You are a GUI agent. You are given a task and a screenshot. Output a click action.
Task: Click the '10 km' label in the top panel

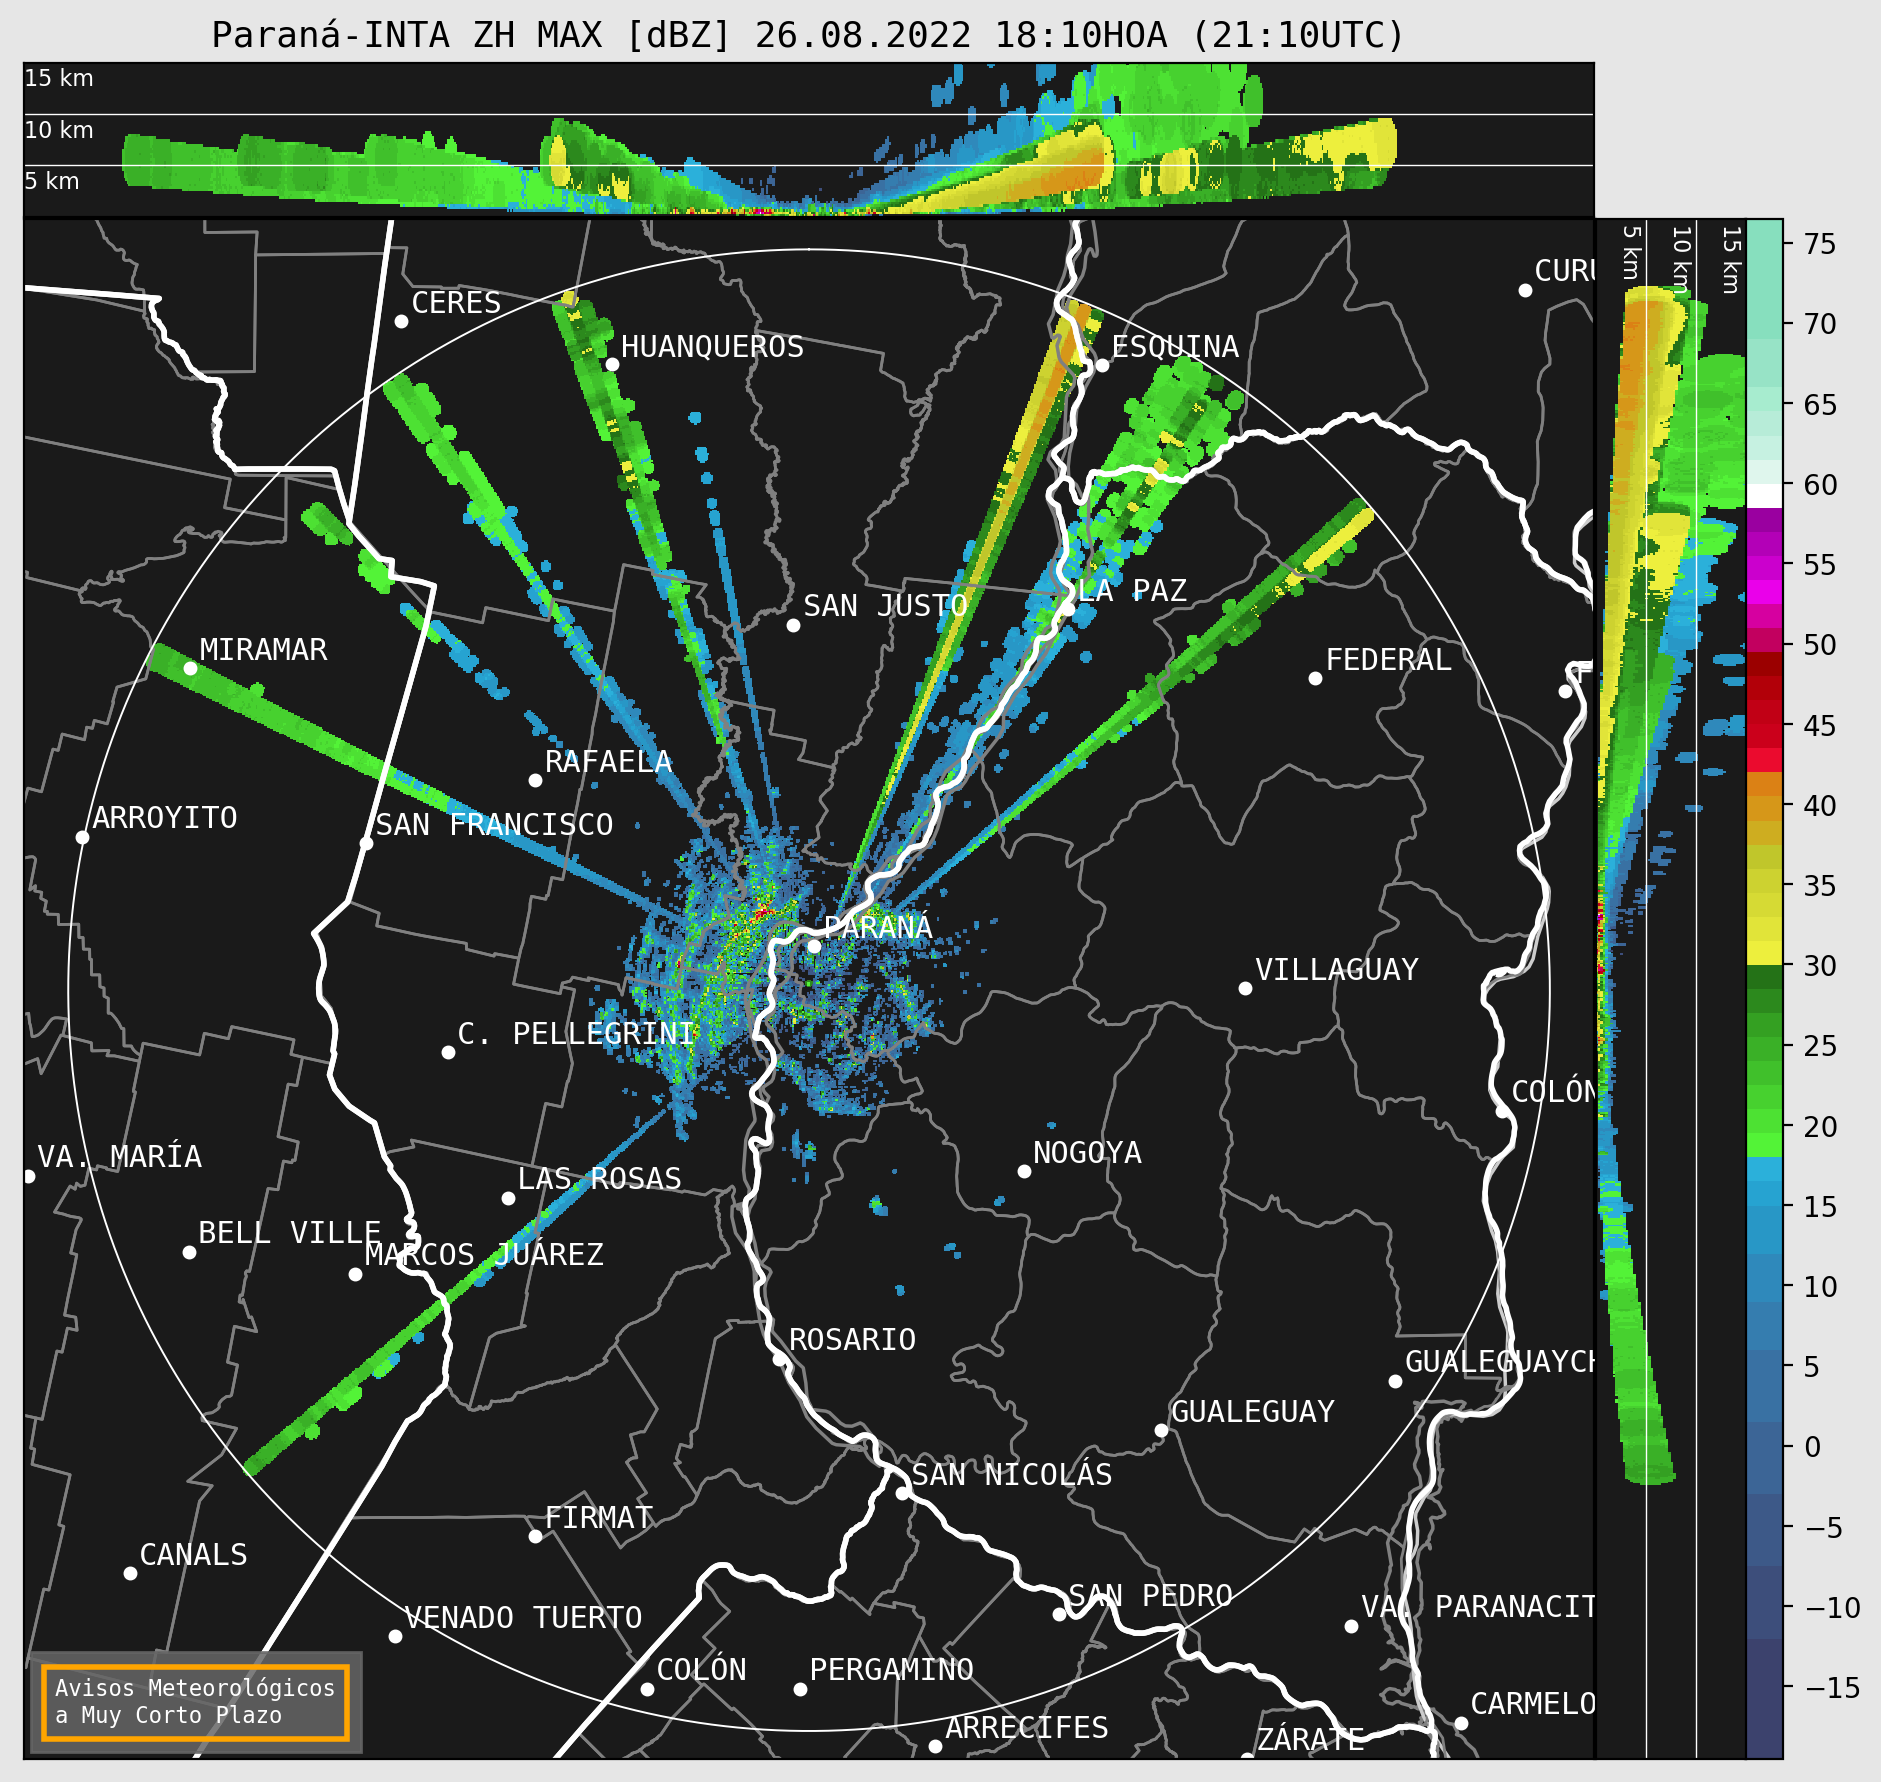[x=59, y=130]
